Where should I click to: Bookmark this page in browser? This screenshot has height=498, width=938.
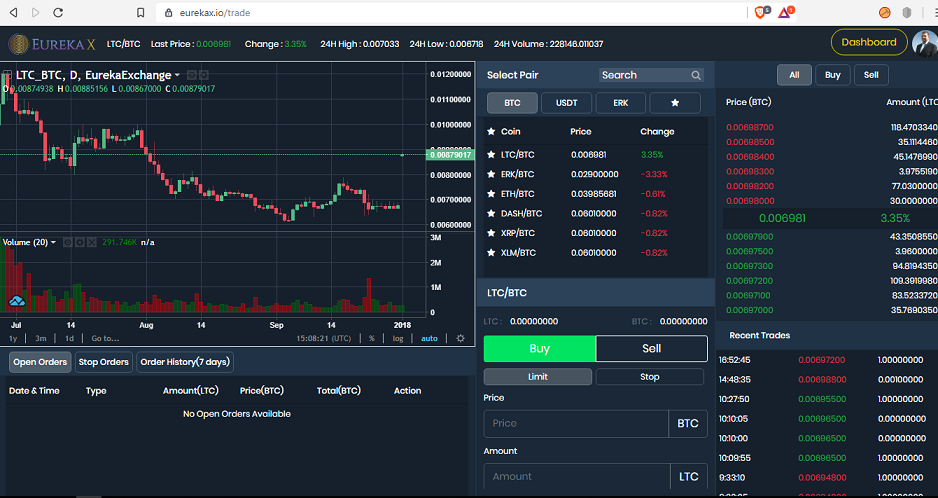tap(141, 13)
